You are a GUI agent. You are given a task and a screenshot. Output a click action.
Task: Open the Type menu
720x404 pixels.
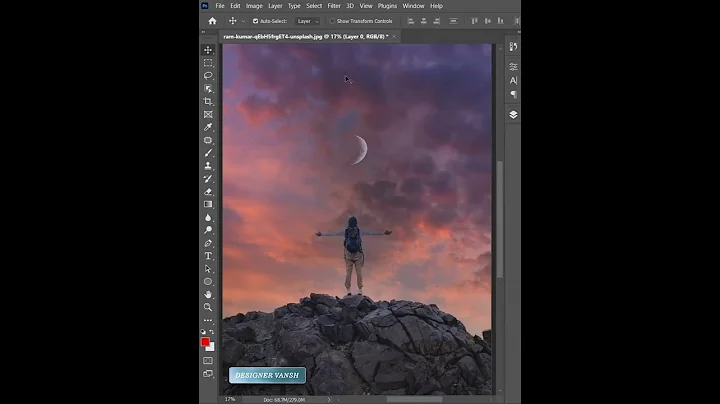(294, 6)
